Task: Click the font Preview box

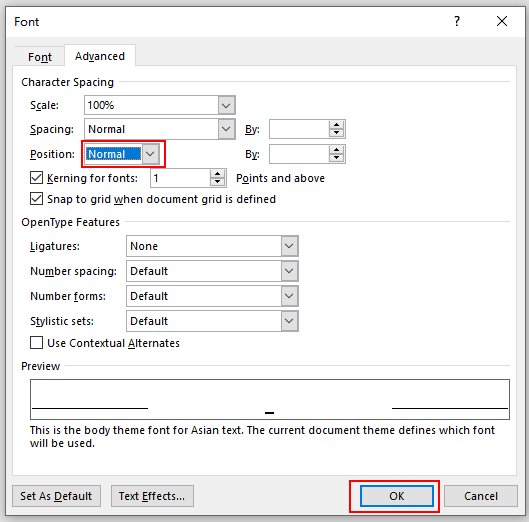Action: point(270,399)
